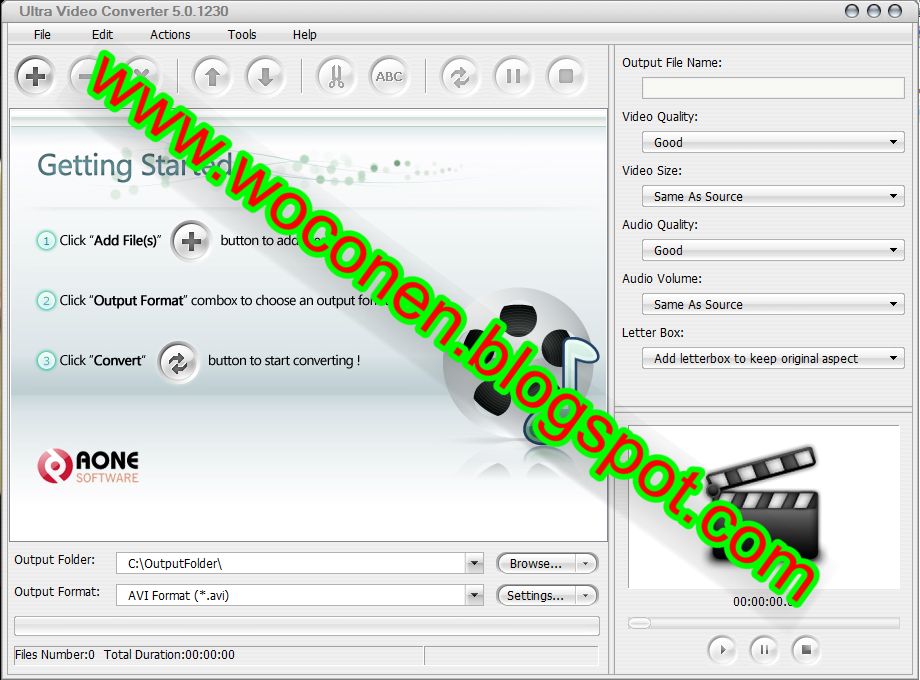The height and width of the screenshot is (680, 920).
Task: Pause conversion using the toolbar pause icon
Action: click(x=513, y=76)
